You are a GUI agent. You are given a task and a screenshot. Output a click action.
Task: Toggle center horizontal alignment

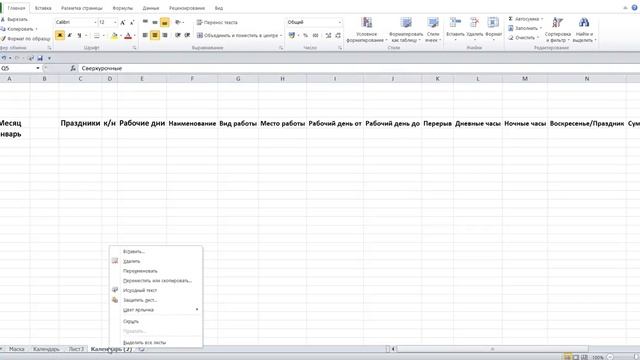(x=155, y=36)
